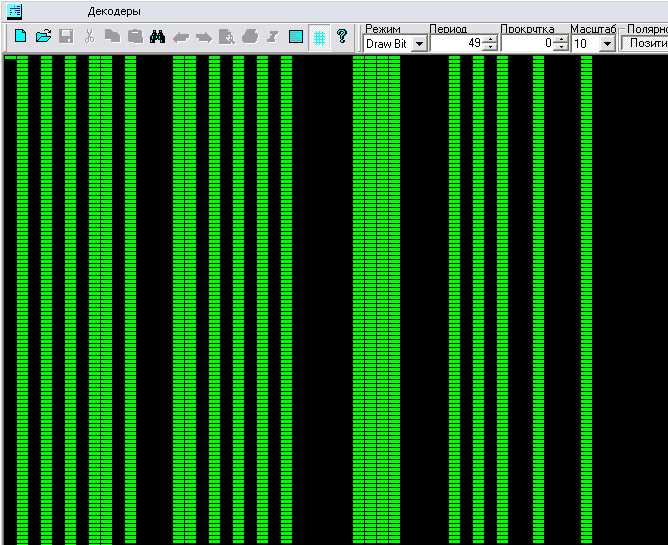The image size is (668, 545).
Task: Decrease the Прокрутка value with down arrow
Action: tap(561, 46)
